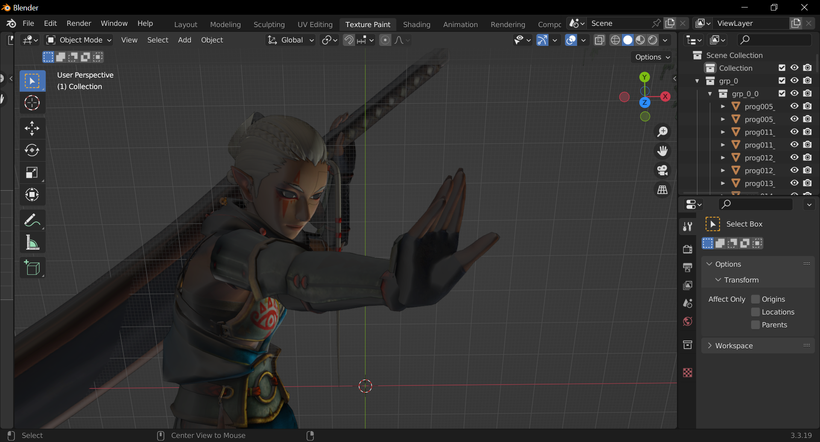820x442 pixels.
Task: Open the Scene properties tab
Action: (687, 303)
